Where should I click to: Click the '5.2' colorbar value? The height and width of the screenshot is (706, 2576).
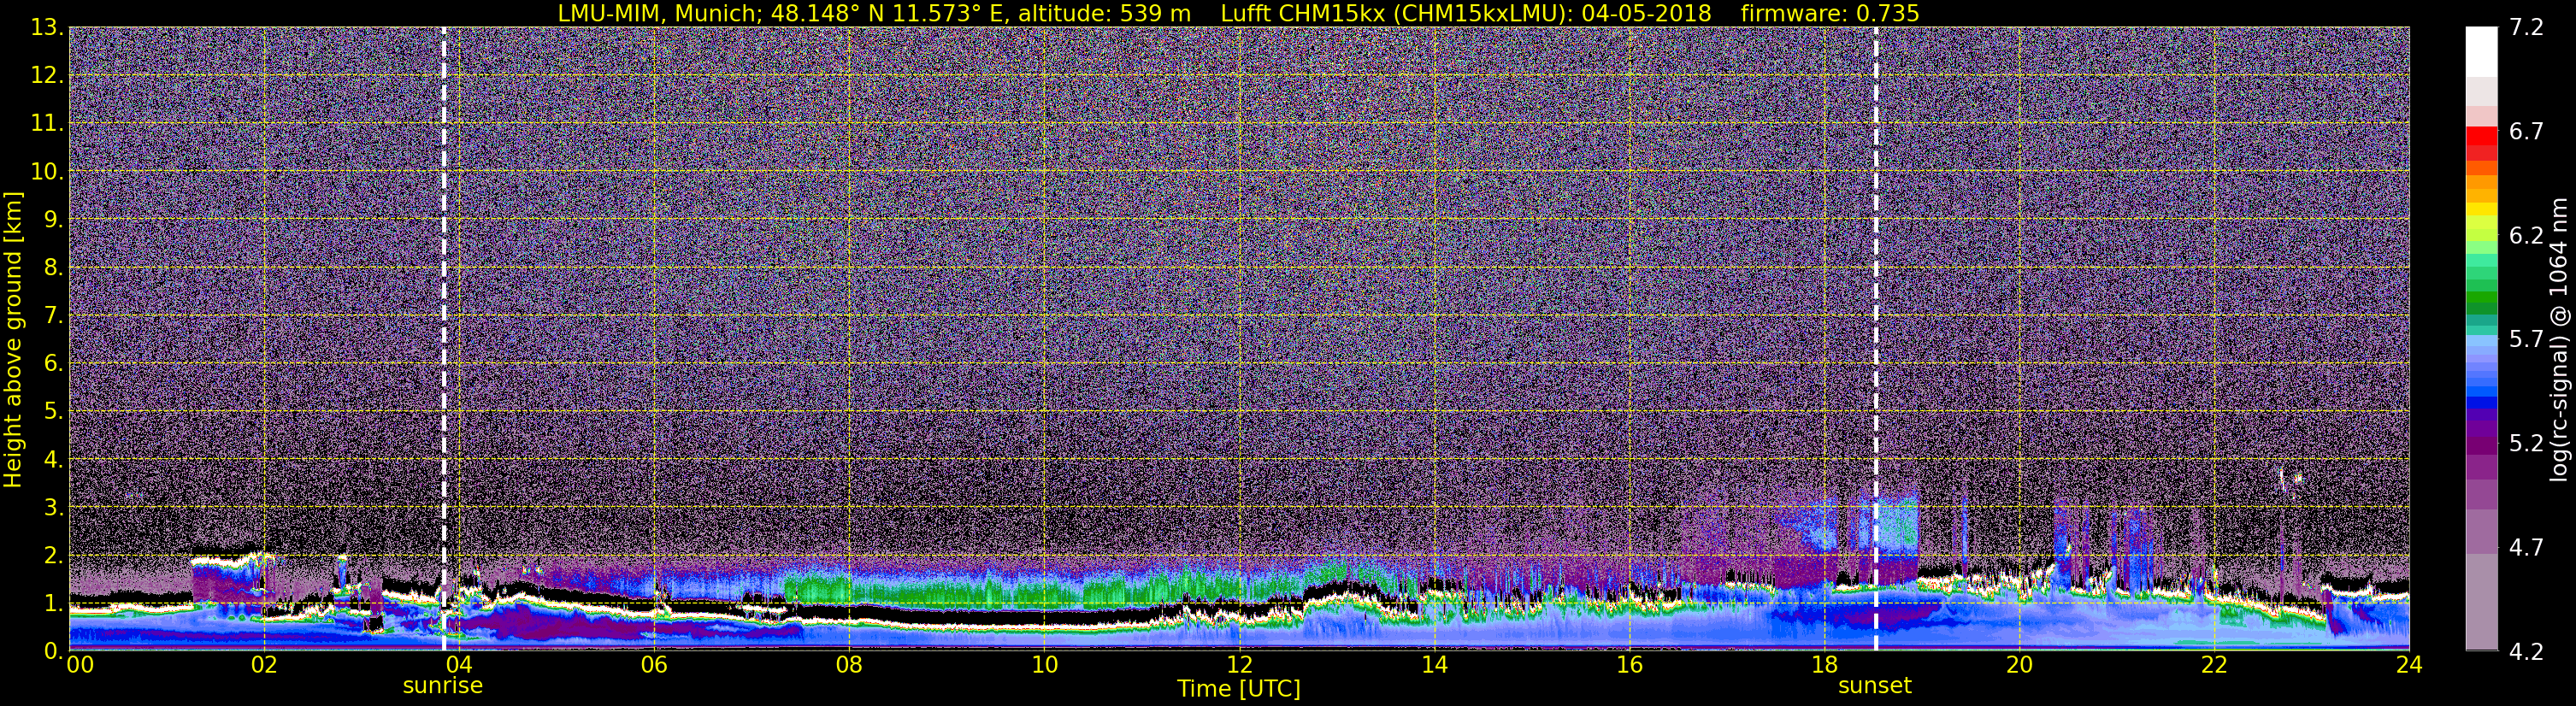point(2526,443)
